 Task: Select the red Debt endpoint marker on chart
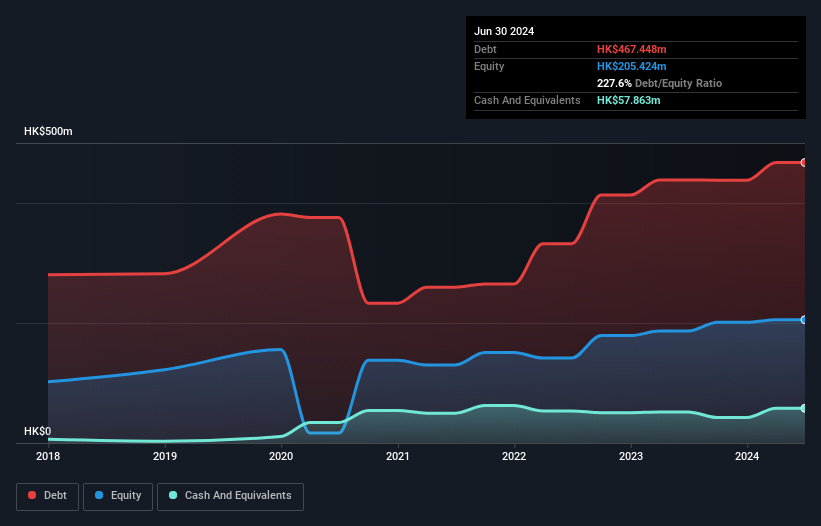click(804, 163)
